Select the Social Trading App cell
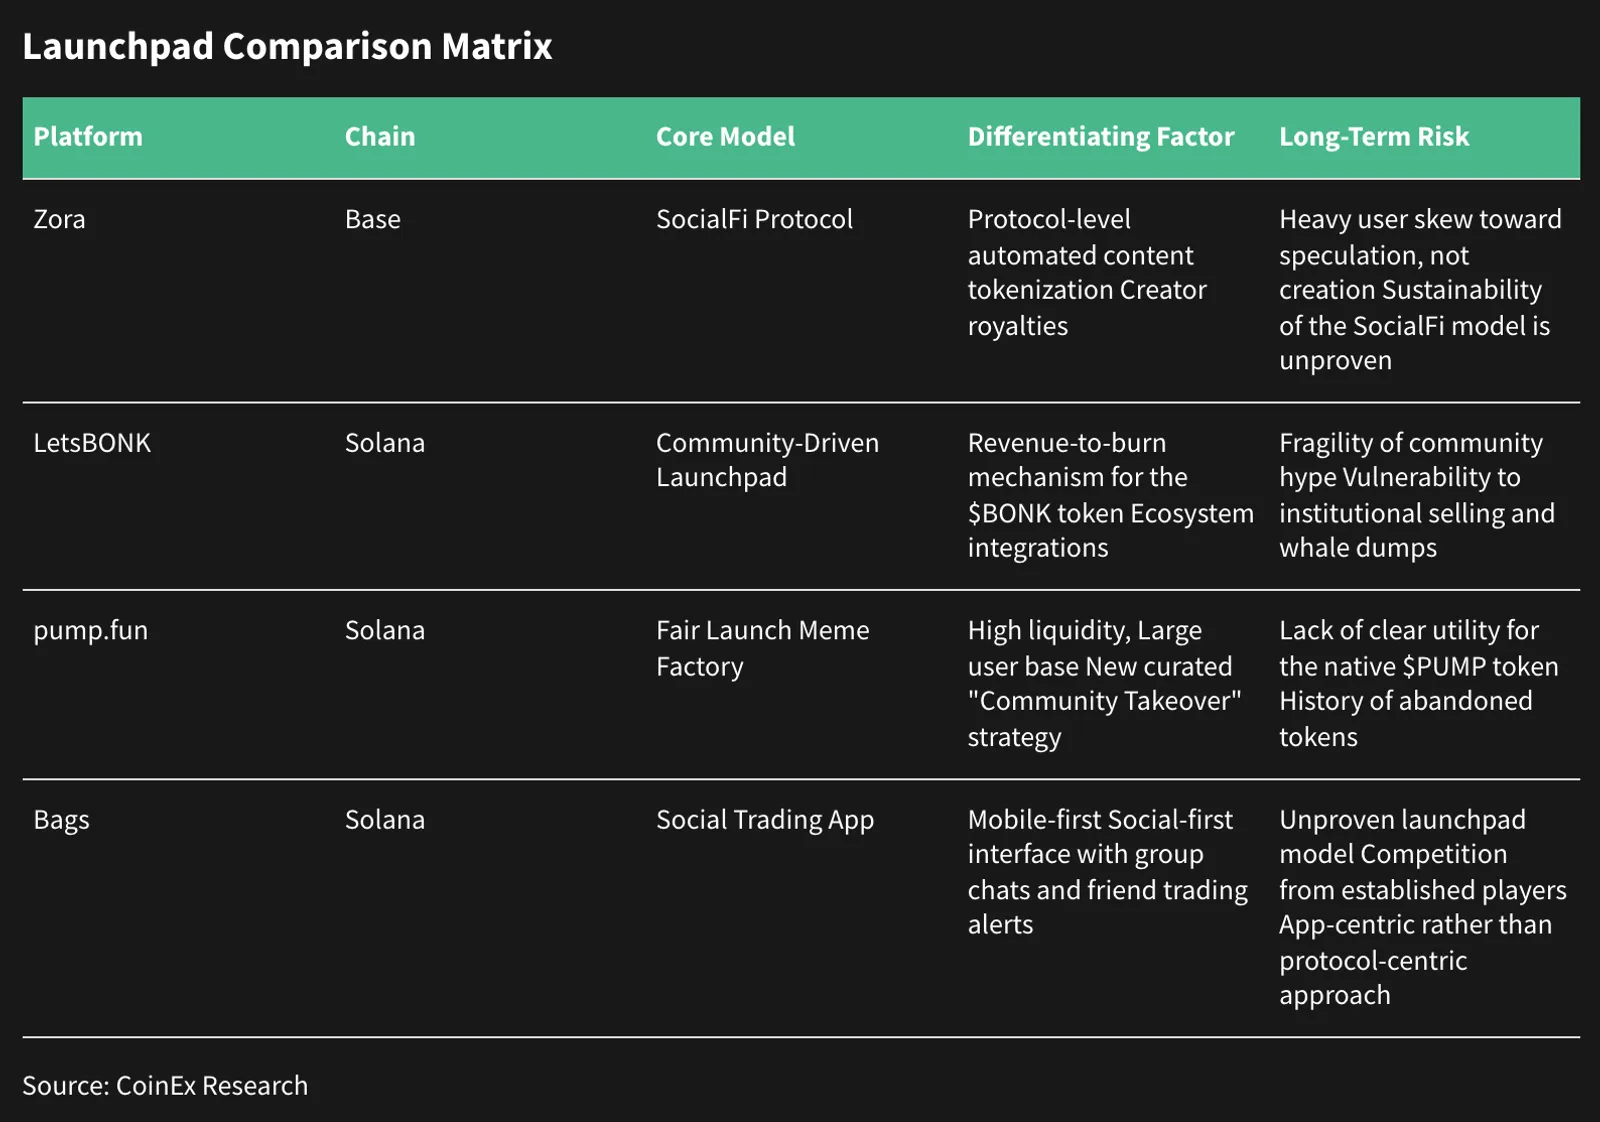 pyautogui.click(x=765, y=820)
